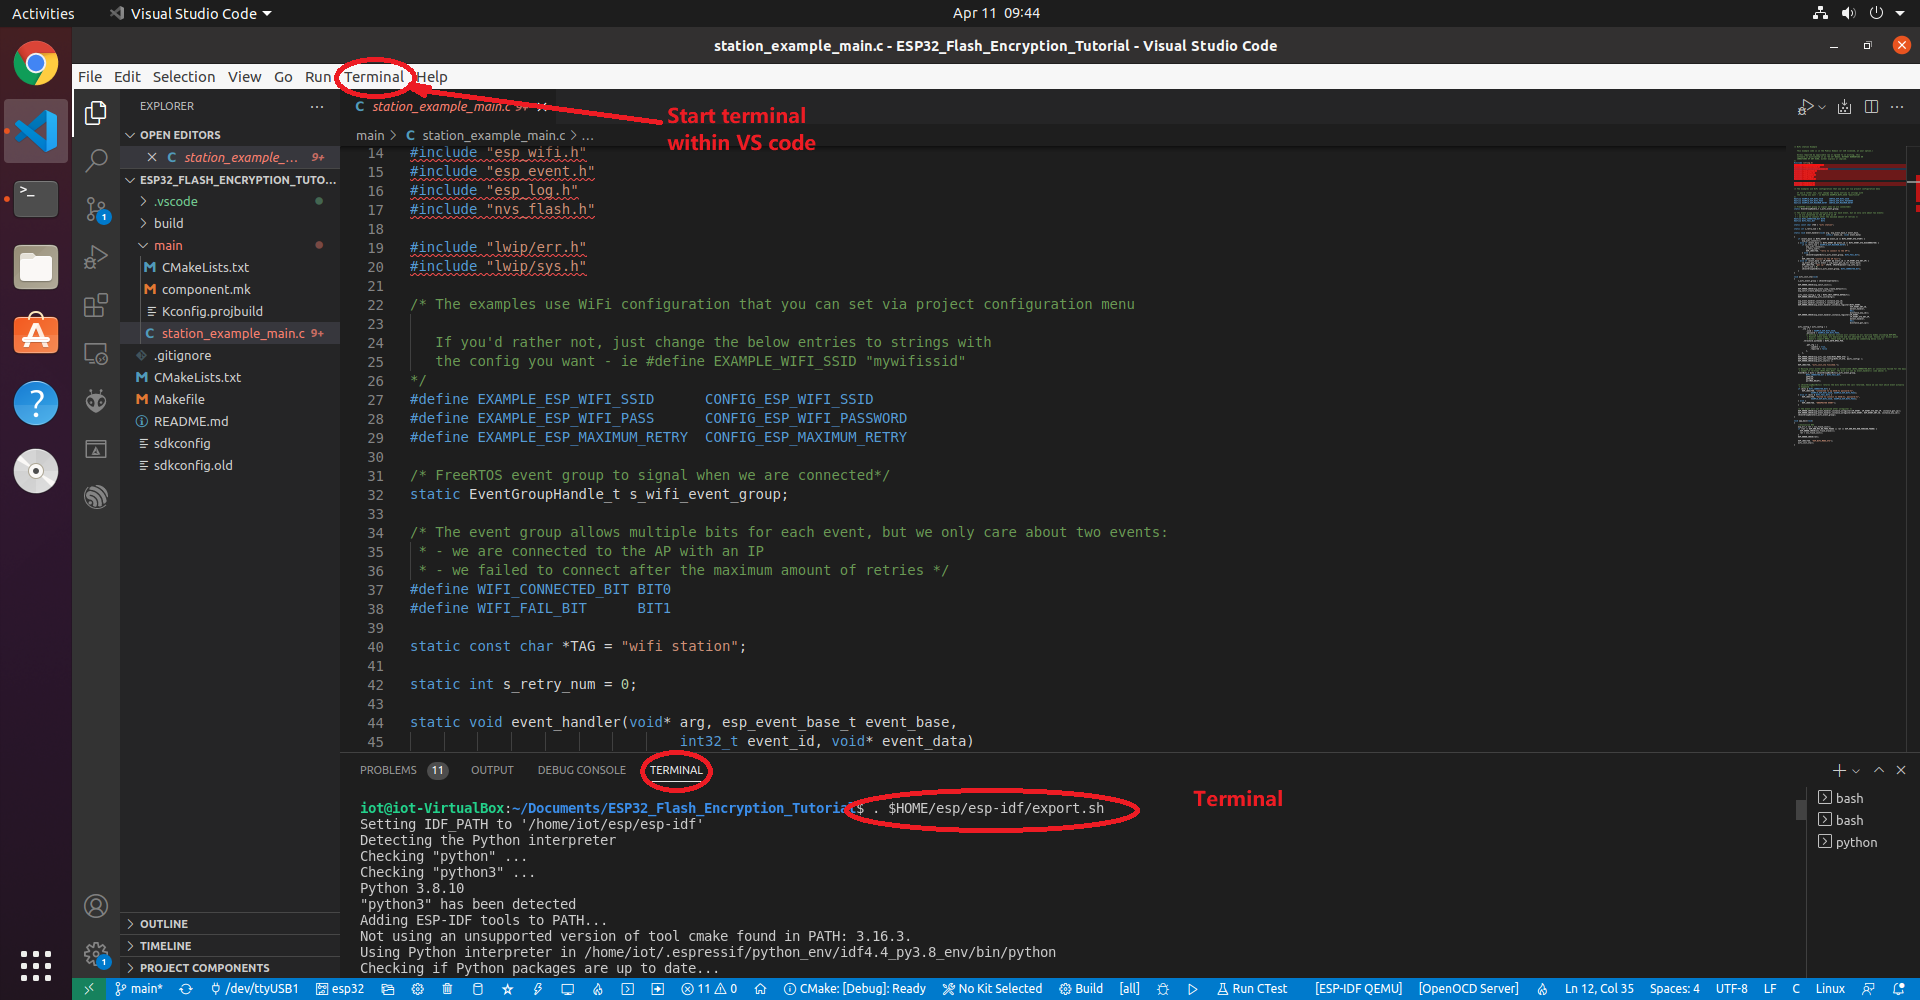Maximize the terminal panel size
This screenshot has height=1000, width=1920.
[x=1879, y=770]
